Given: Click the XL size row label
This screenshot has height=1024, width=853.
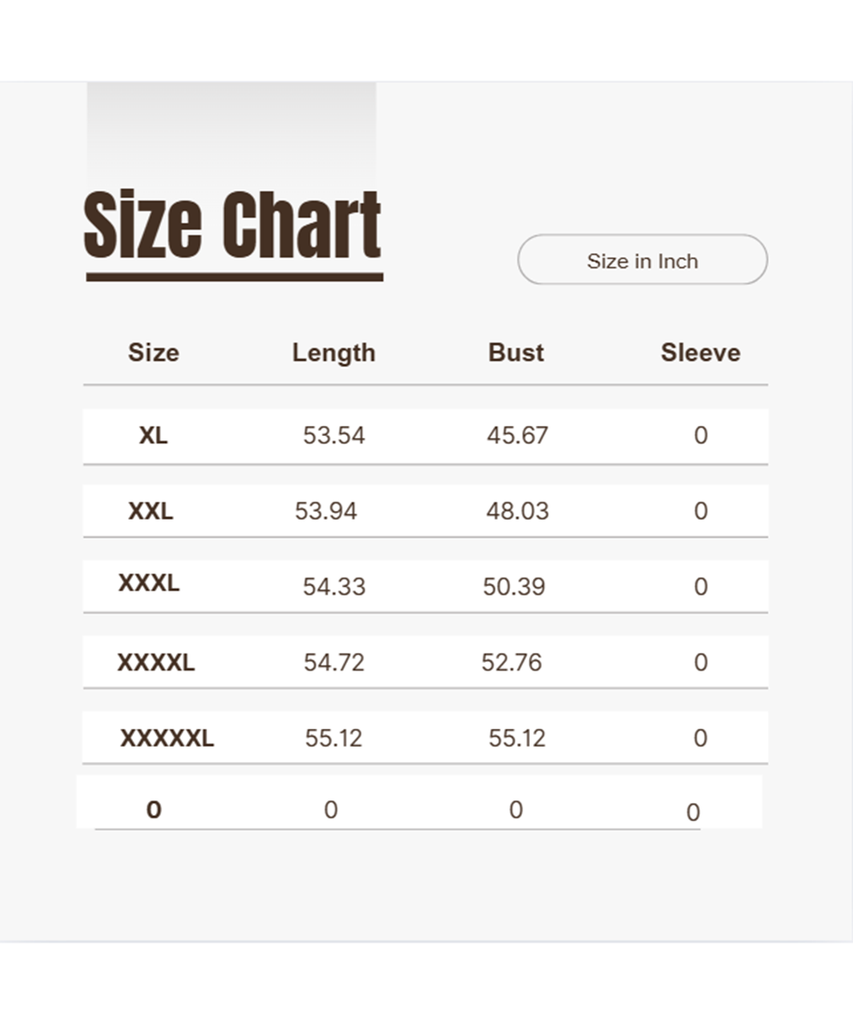Looking at the screenshot, I should [153, 435].
